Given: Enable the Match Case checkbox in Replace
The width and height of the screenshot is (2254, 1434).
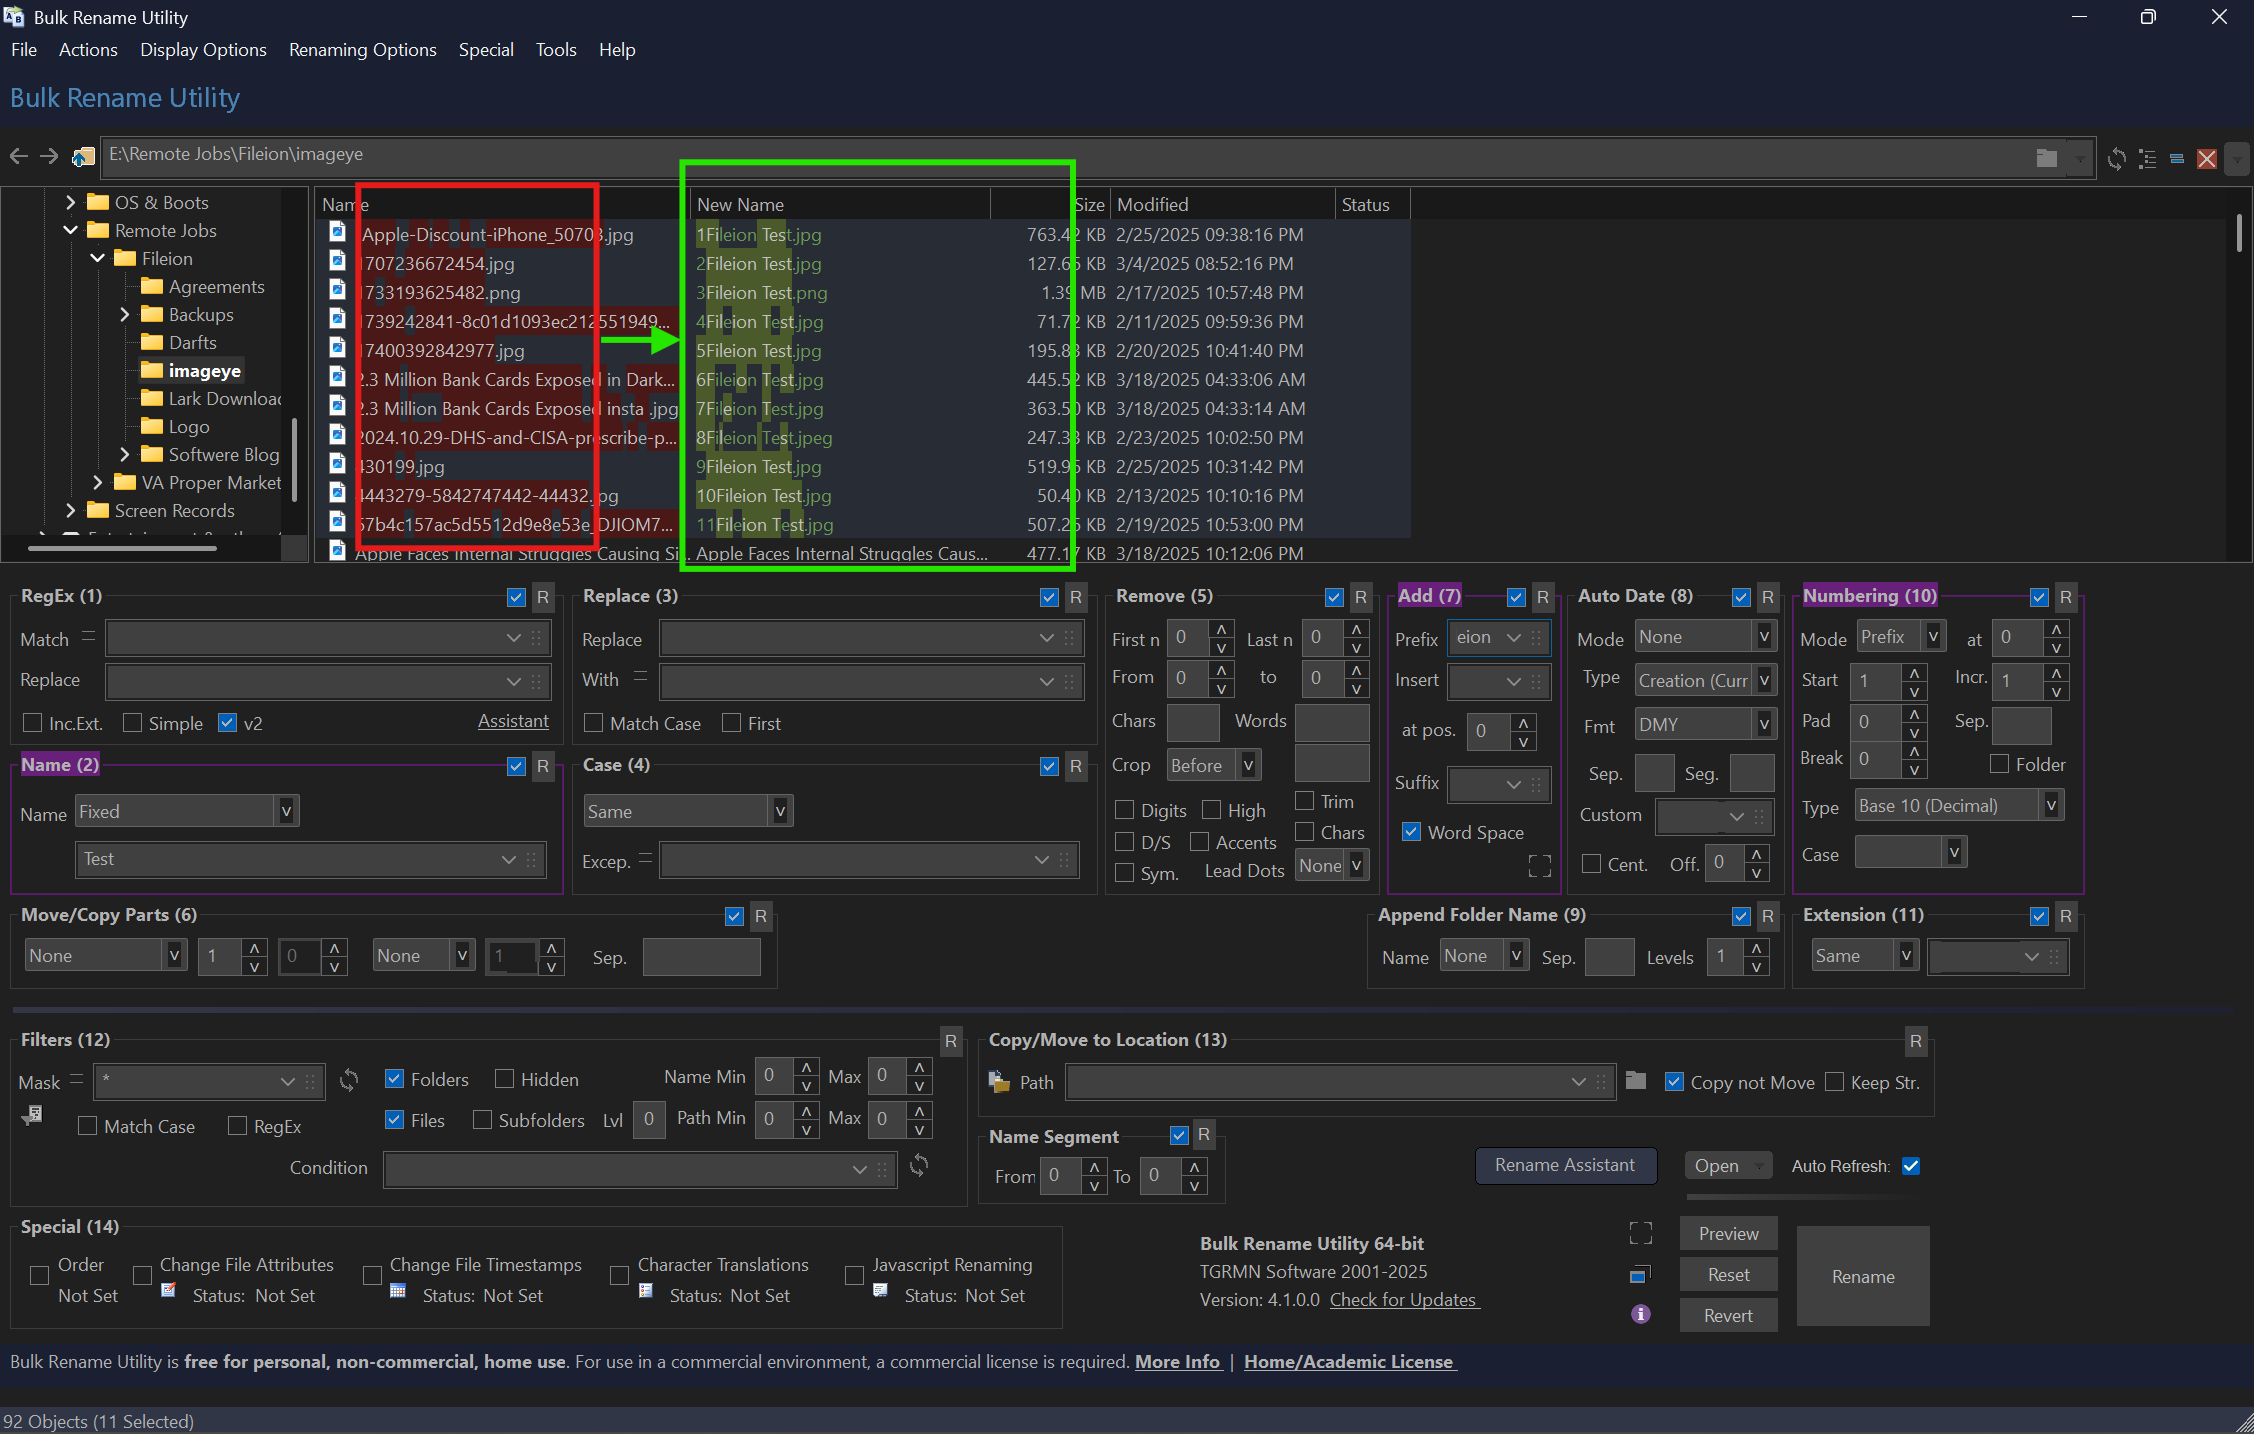Looking at the screenshot, I should pyautogui.click(x=594, y=723).
